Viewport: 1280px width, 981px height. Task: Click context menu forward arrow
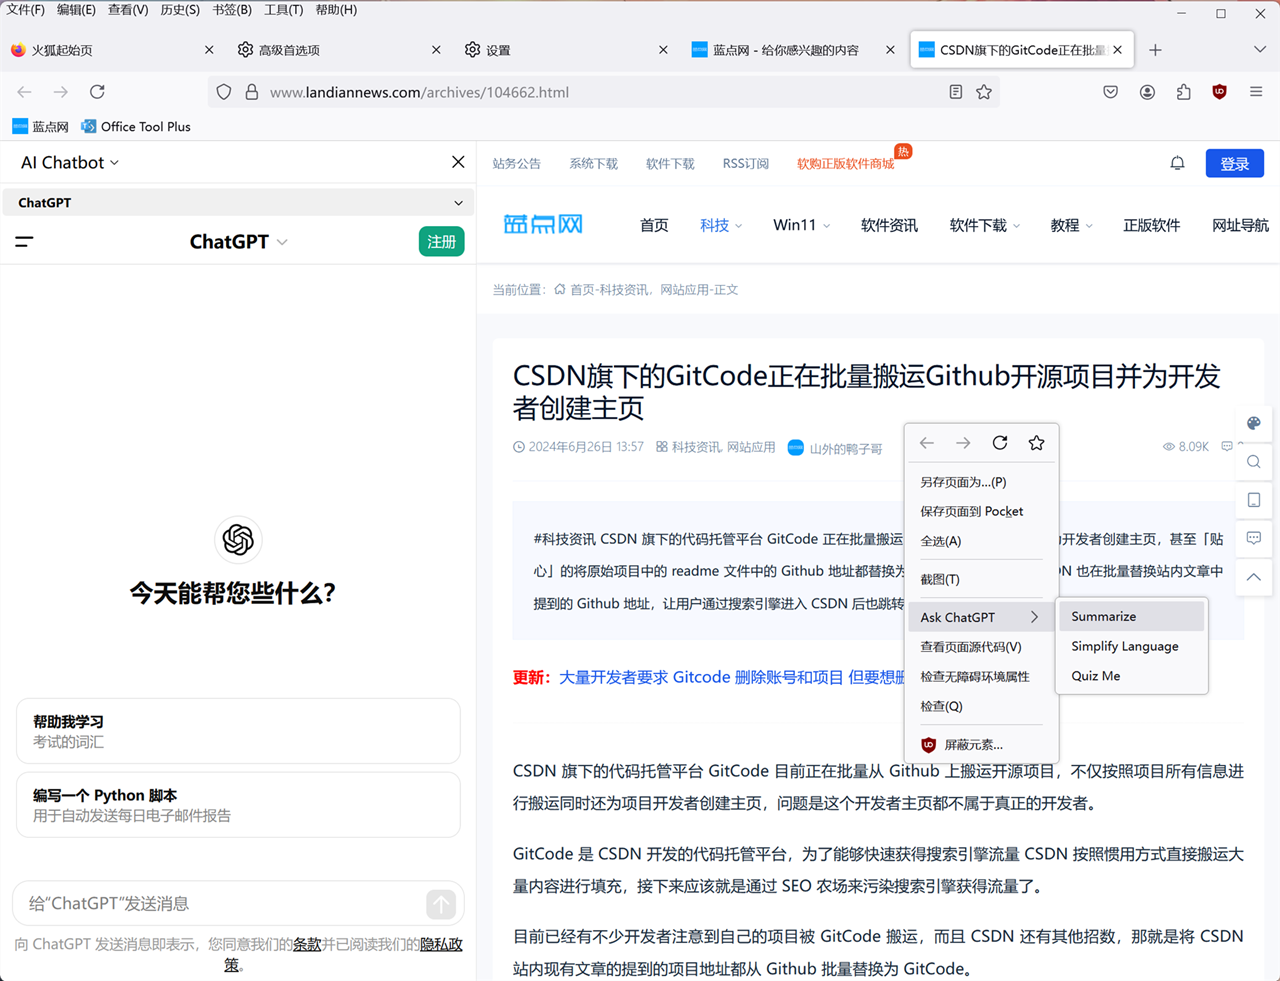point(963,443)
